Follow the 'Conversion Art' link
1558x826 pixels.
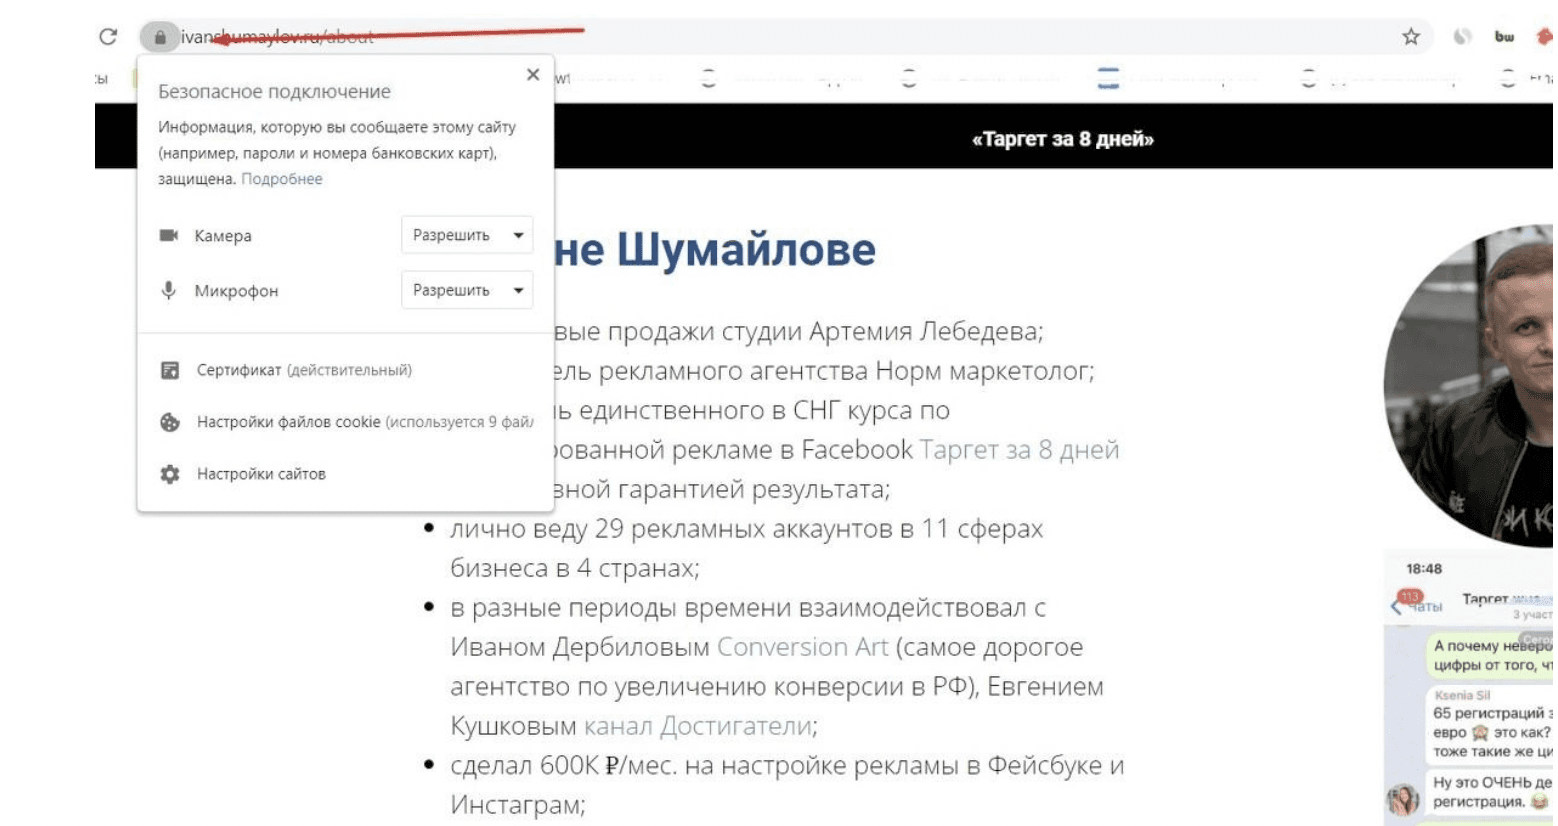pyautogui.click(x=802, y=647)
